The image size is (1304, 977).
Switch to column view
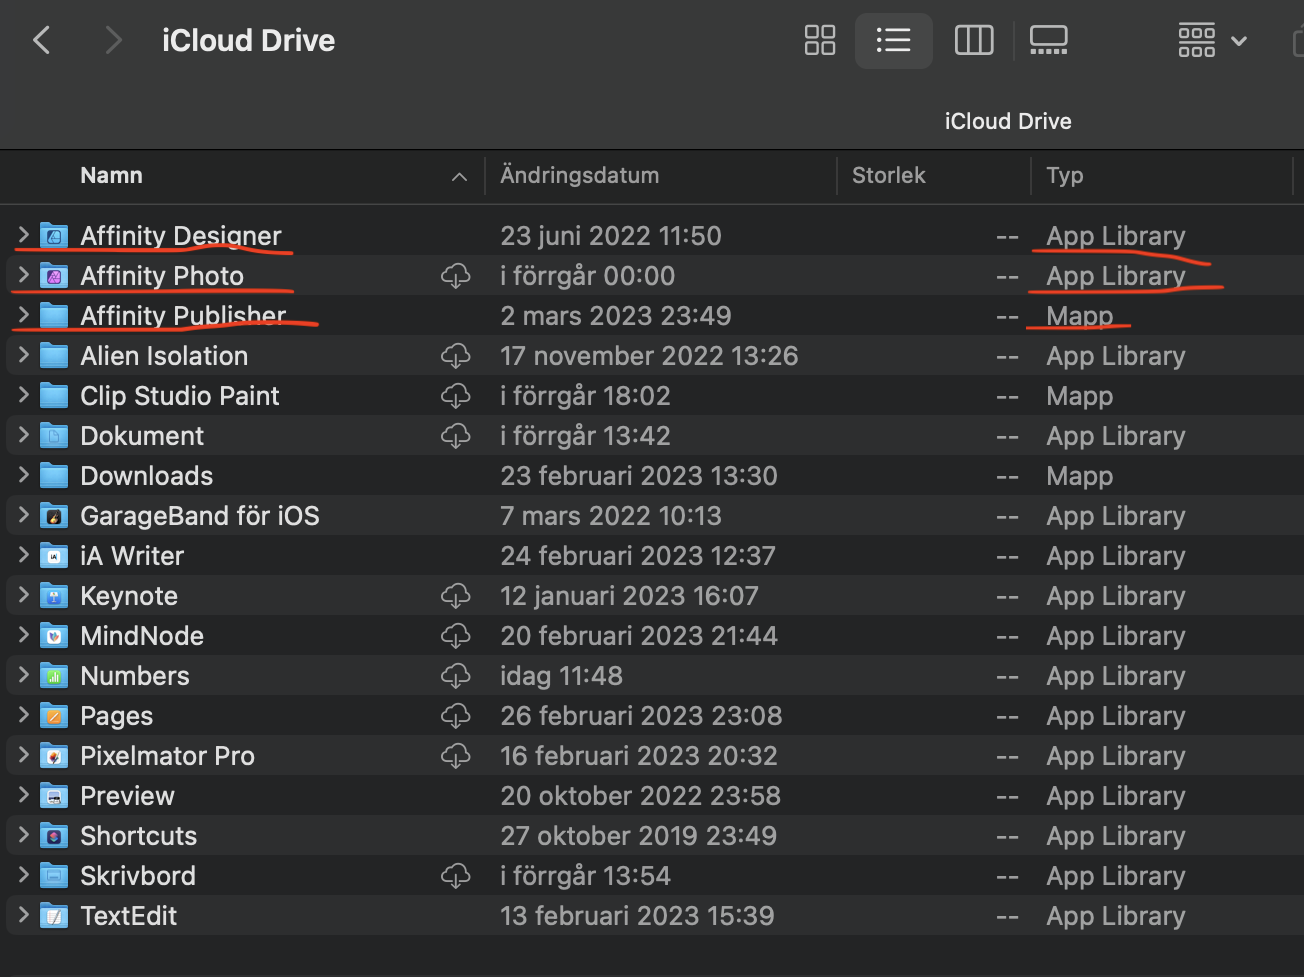point(974,40)
